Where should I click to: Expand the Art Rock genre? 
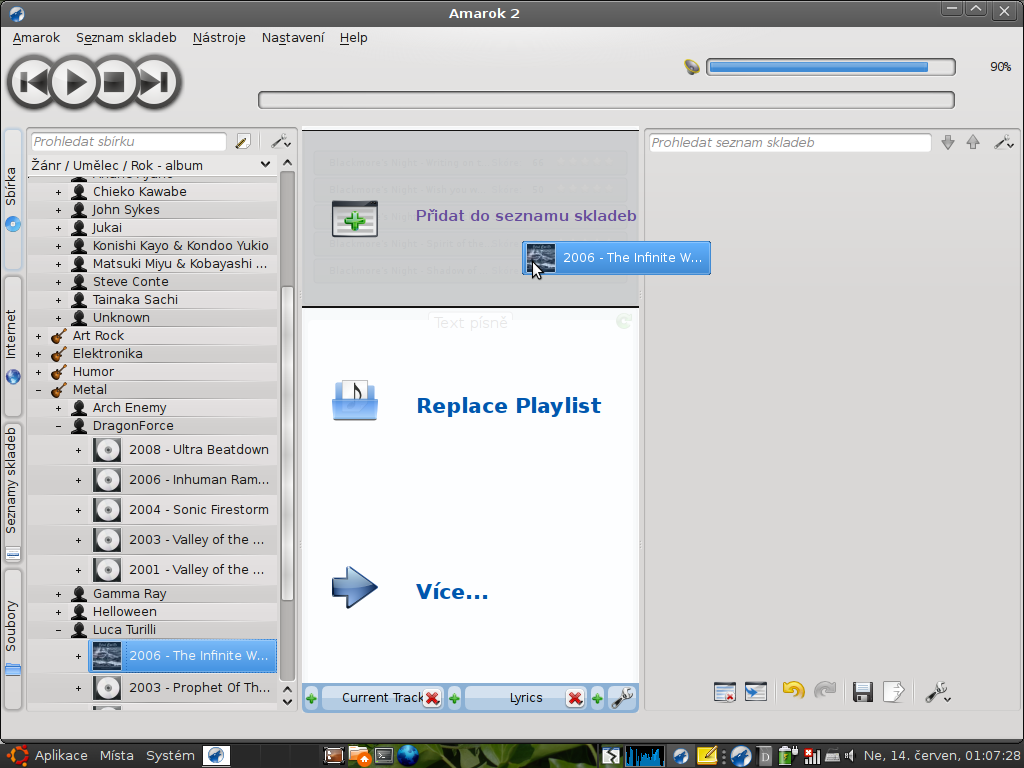pyautogui.click(x=39, y=336)
